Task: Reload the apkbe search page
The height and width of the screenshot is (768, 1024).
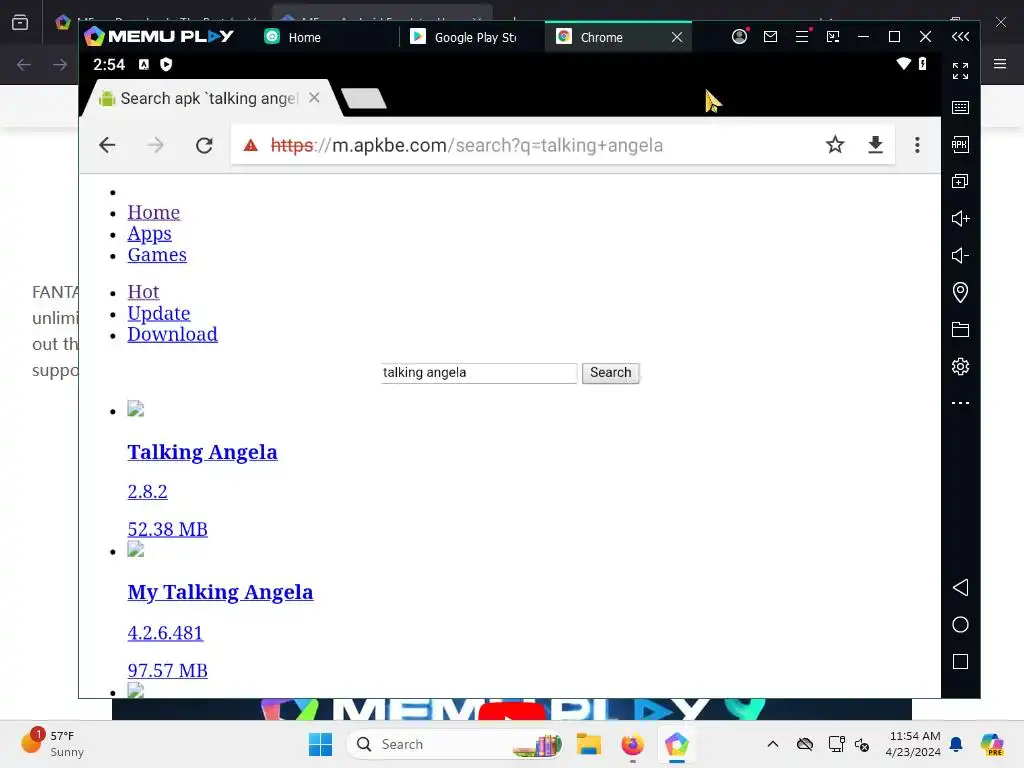Action: 204,145
